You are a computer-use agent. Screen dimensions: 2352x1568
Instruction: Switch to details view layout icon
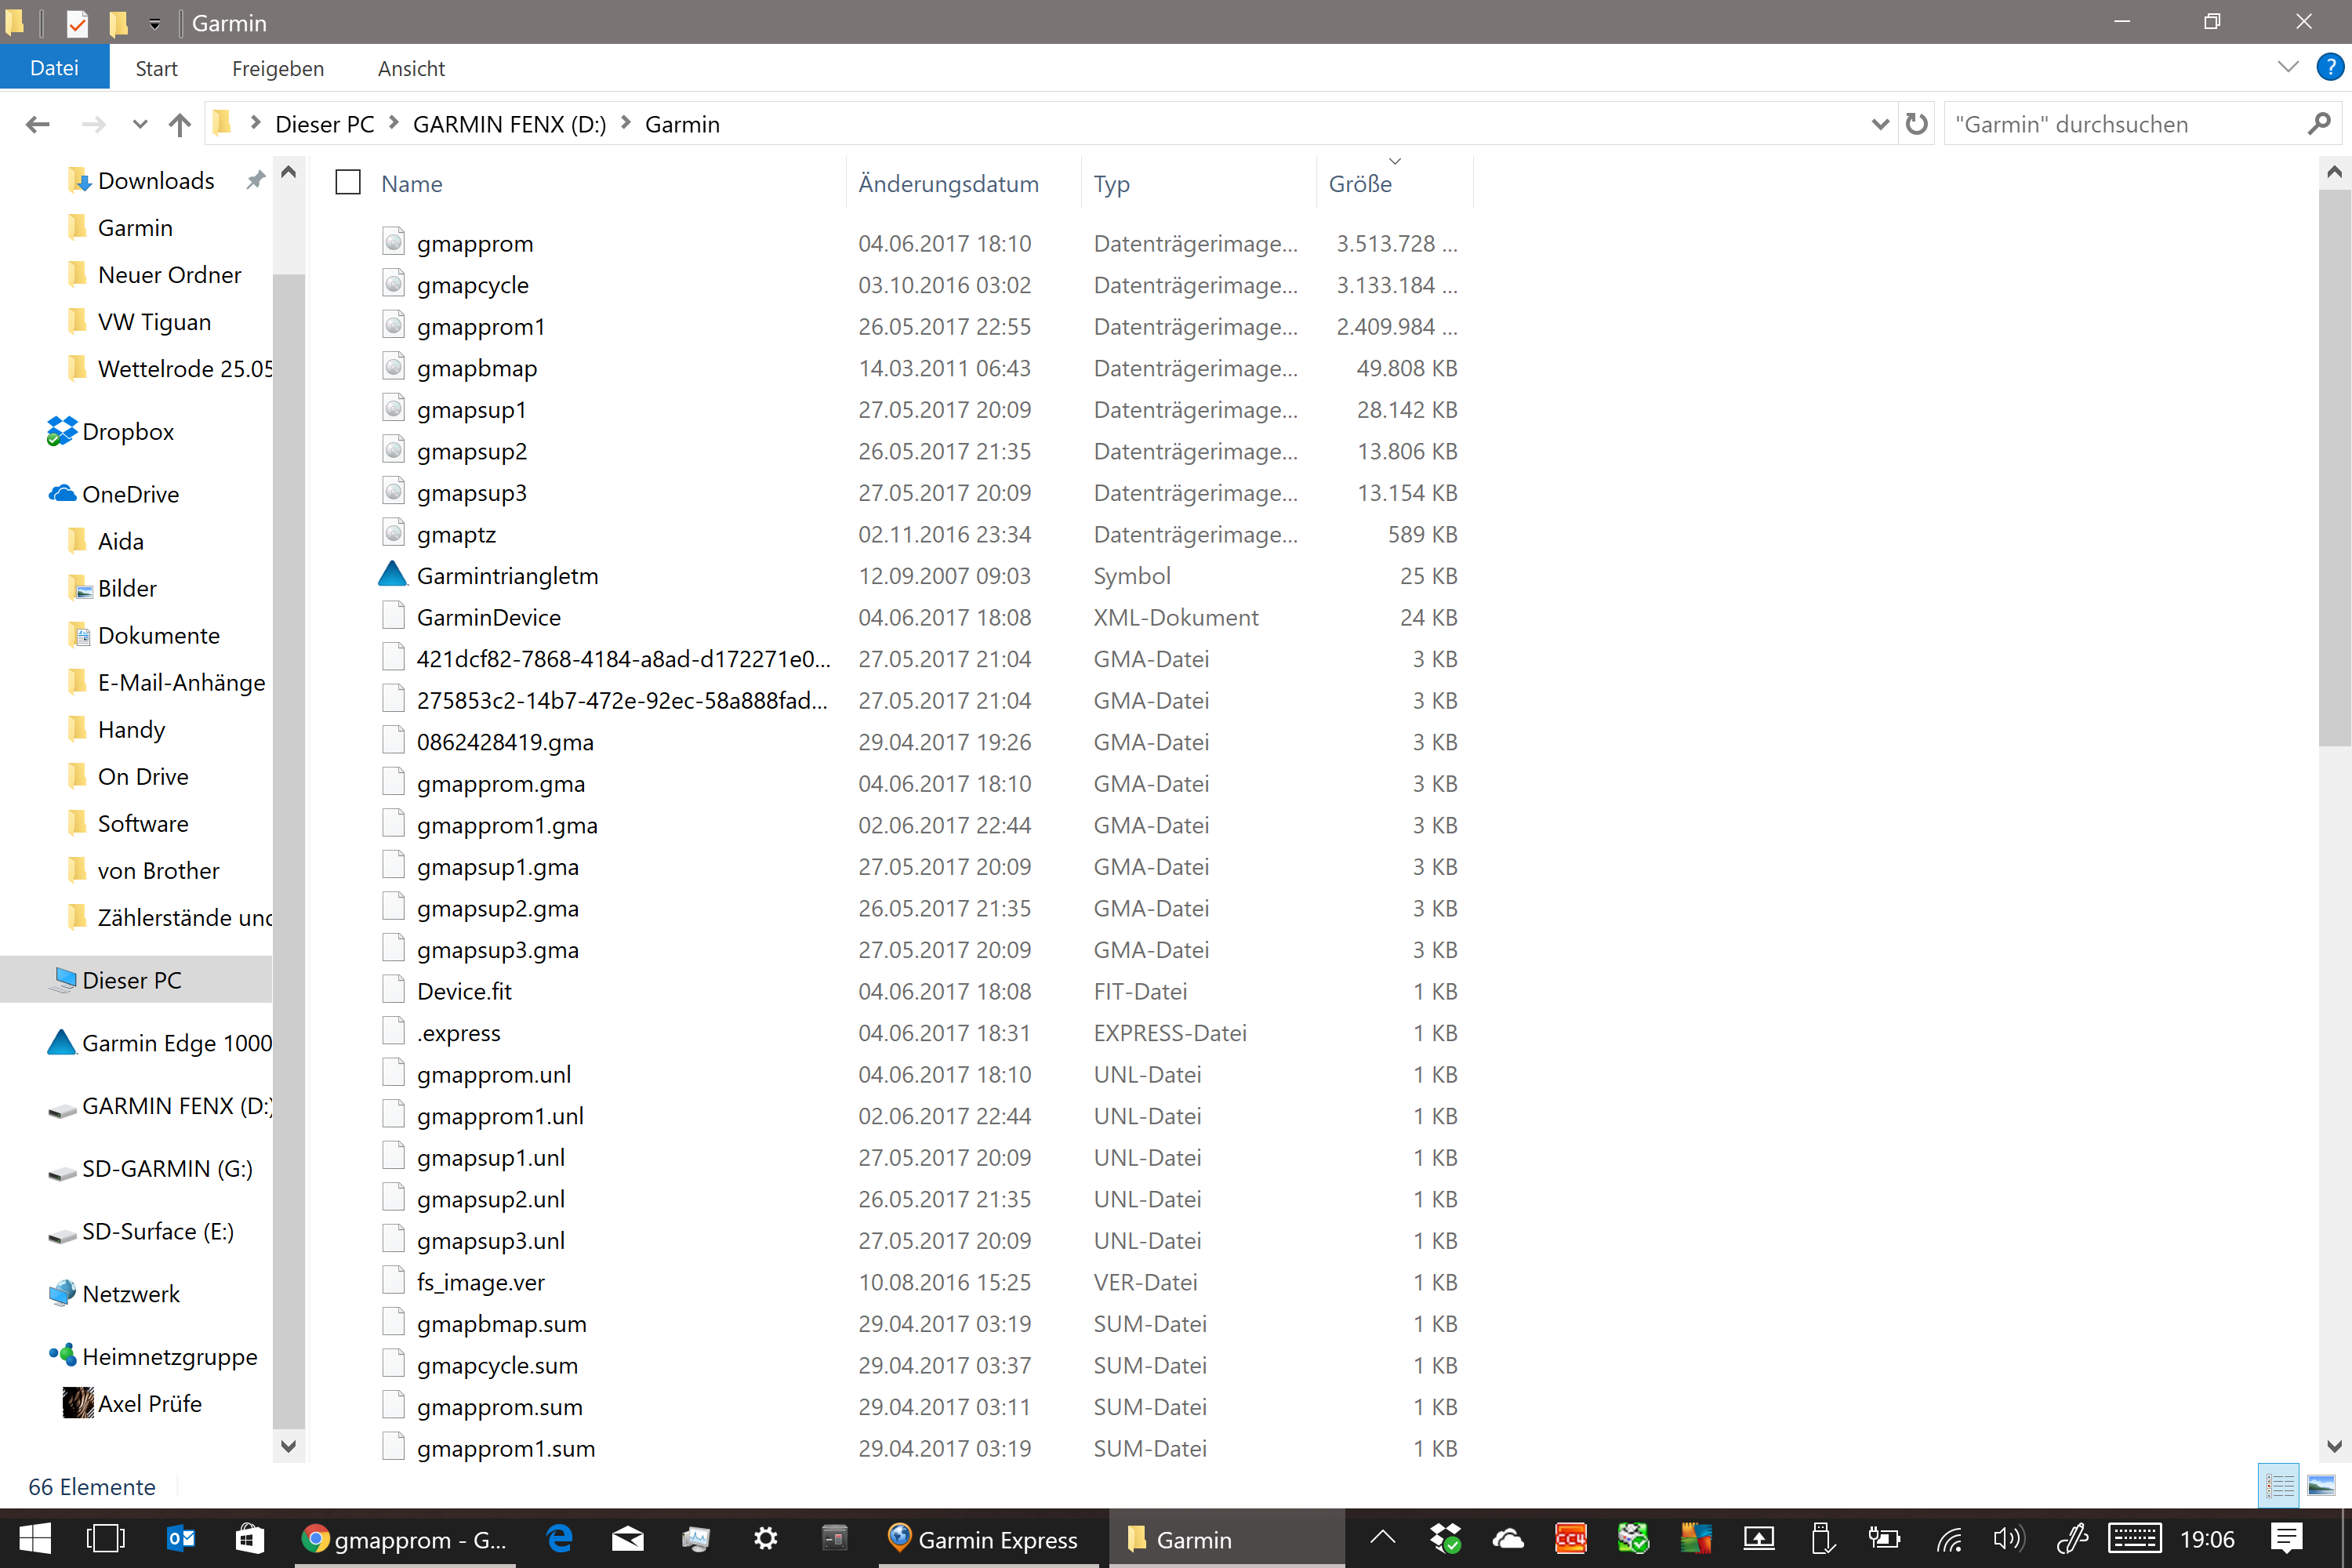[2279, 1486]
